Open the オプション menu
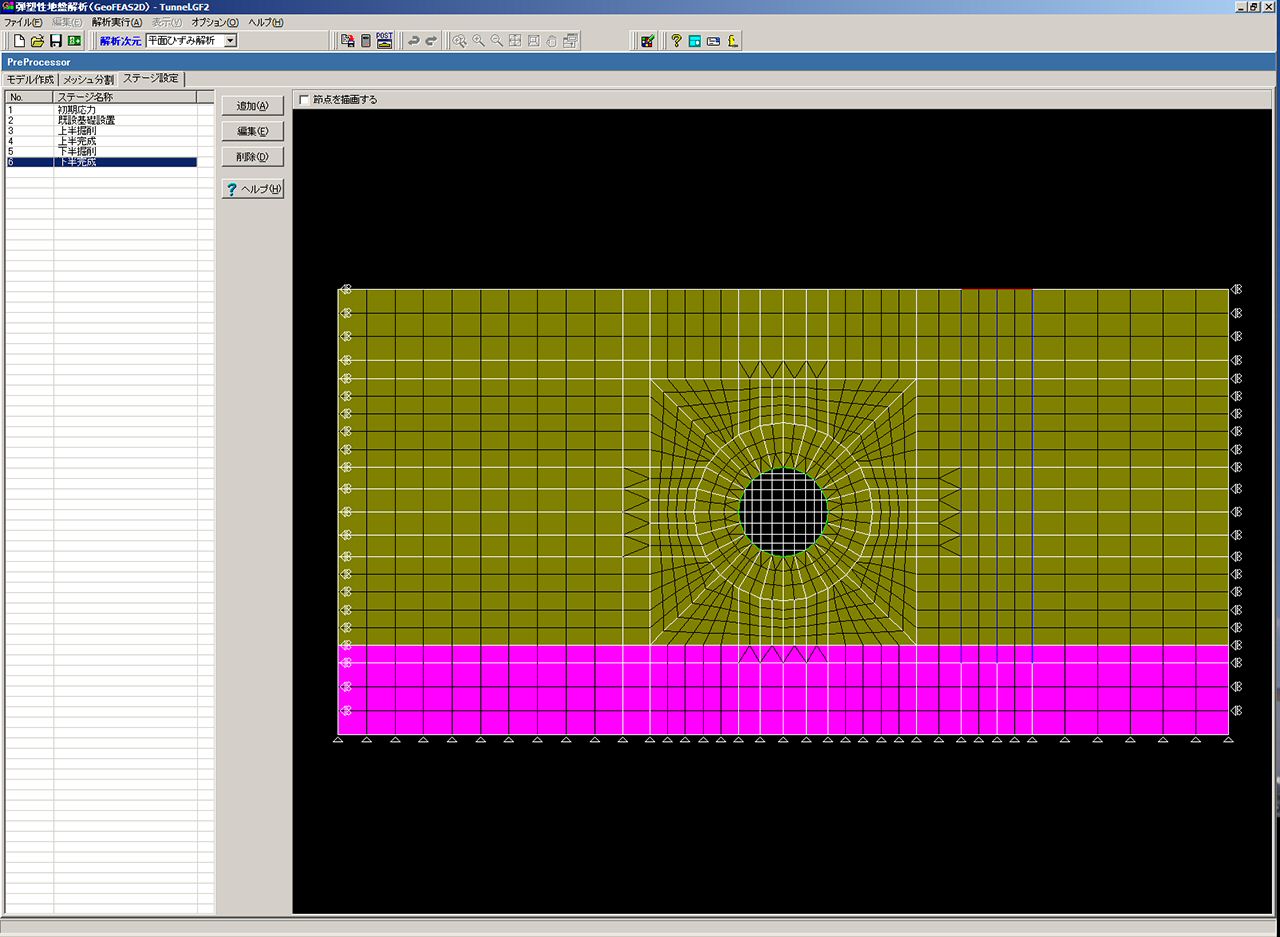This screenshot has width=1280, height=937. click(x=215, y=22)
